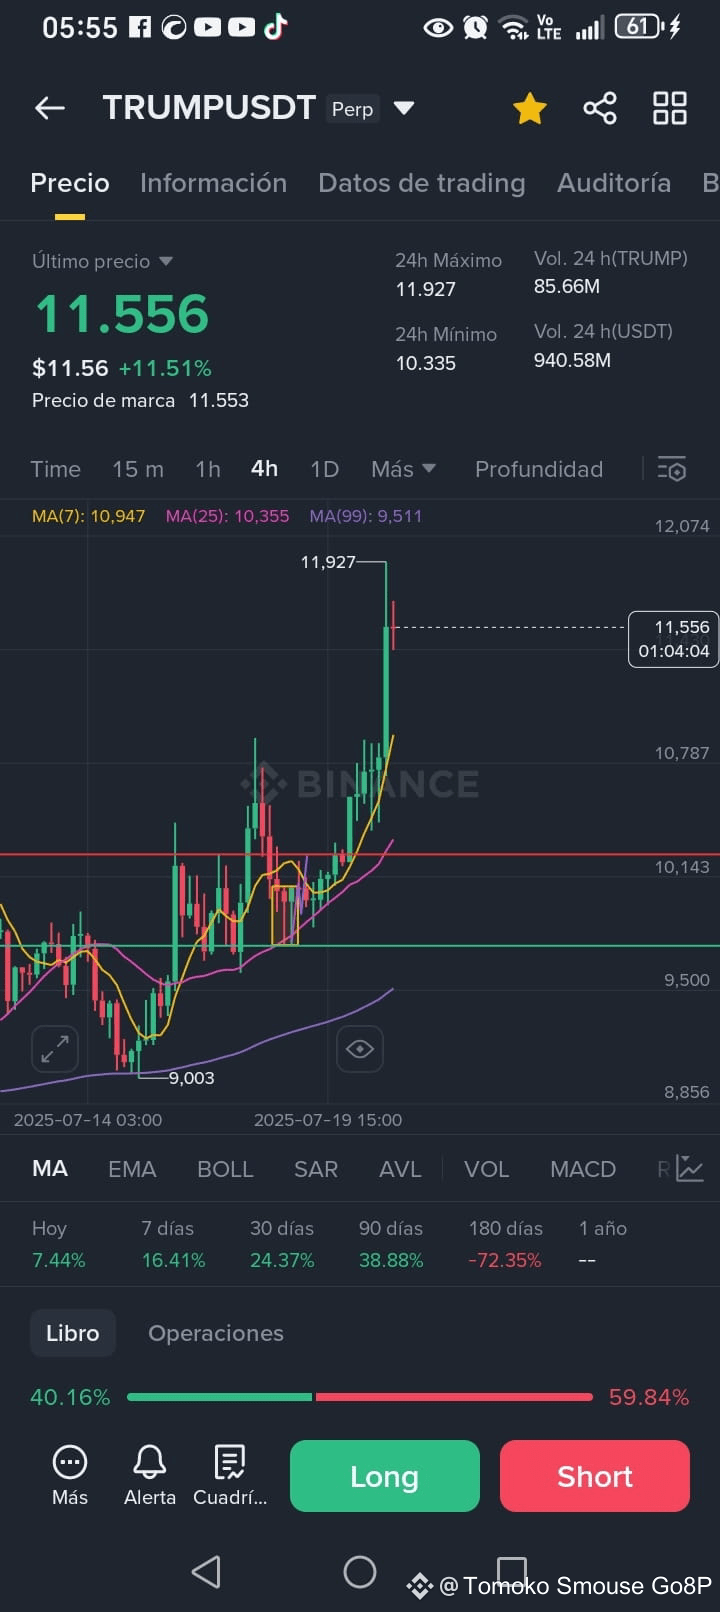Tap the Facebook notification icon in status bar
Viewport: 720px width, 1612px height.
140,27
